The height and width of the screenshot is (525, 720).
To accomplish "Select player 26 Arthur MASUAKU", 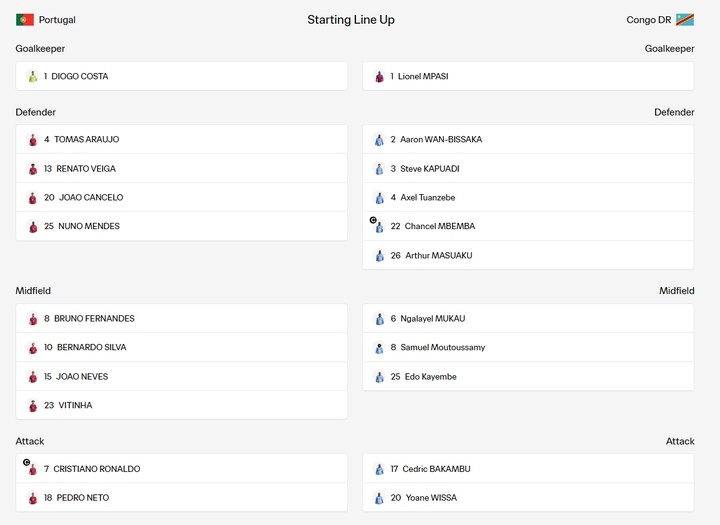I will (x=528, y=255).
